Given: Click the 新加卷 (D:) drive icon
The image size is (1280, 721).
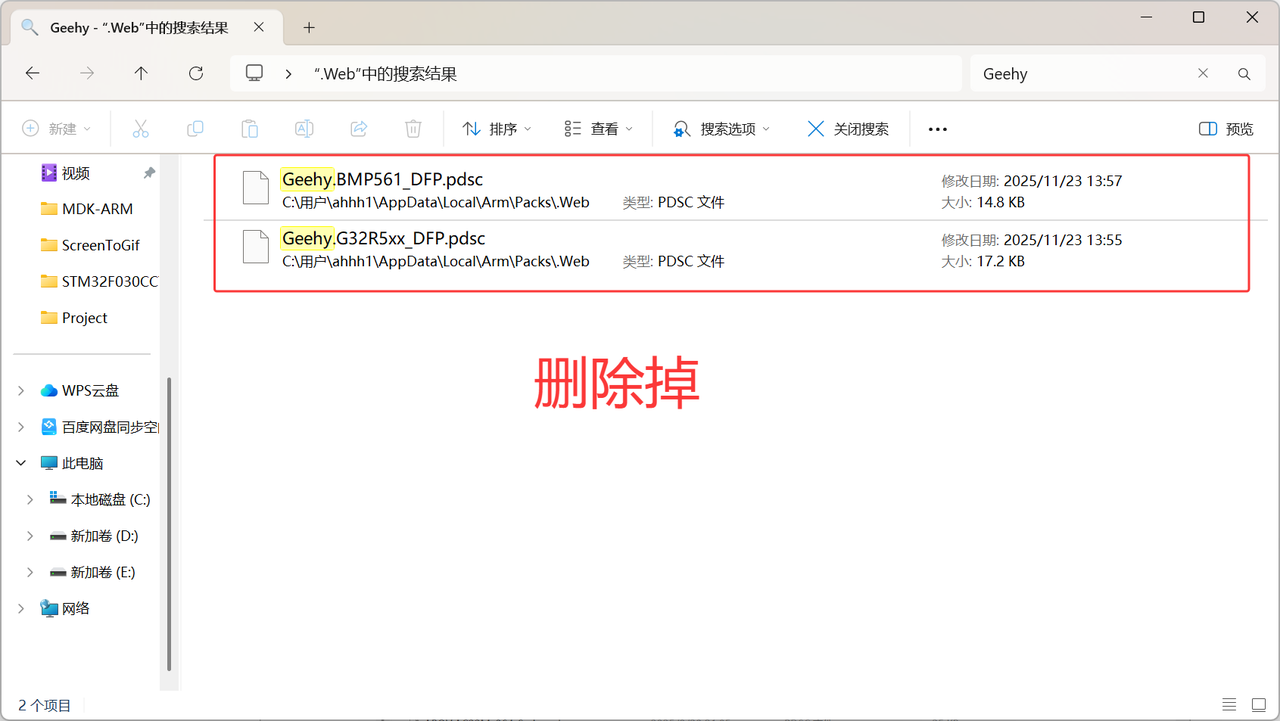Looking at the screenshot, I should coord(58,536).
